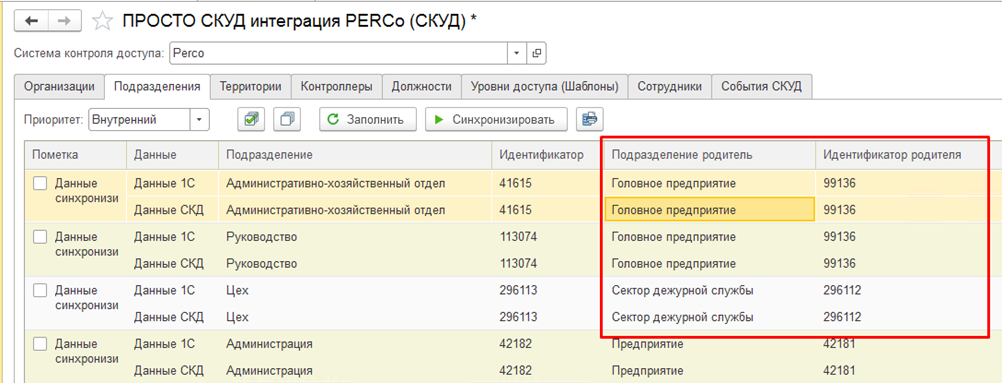Image resolution: width=1002 pixels, height=383 pixels.
Task: Open the Должности tab
Action: tap(422, 86)
